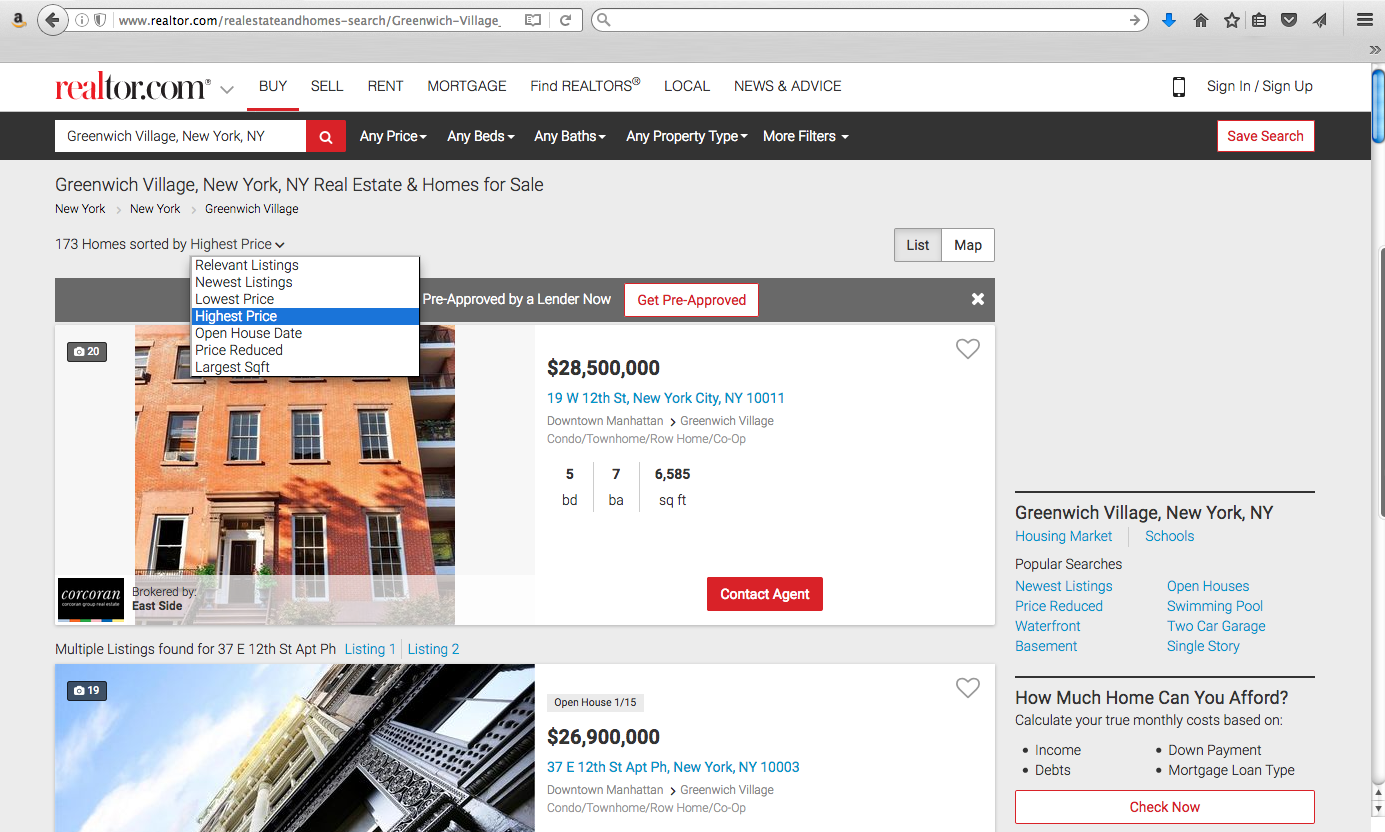Screen dimensions: 1385x832
Task: Select Lowest Price in sort list
Action: [234, 299]
